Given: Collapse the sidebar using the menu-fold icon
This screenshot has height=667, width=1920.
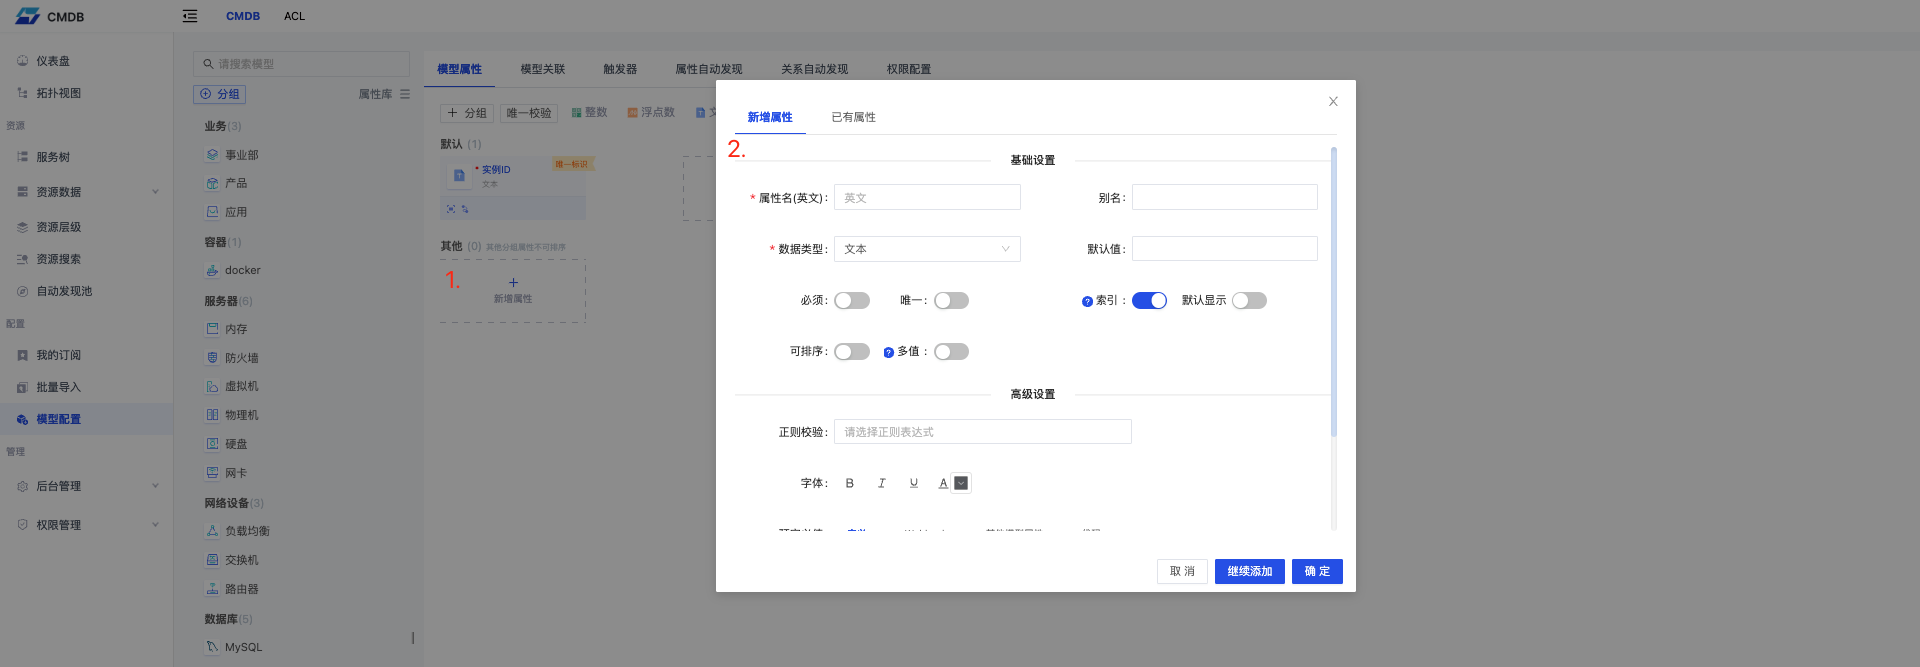Looking at the screenshot, I should (190, 16).
